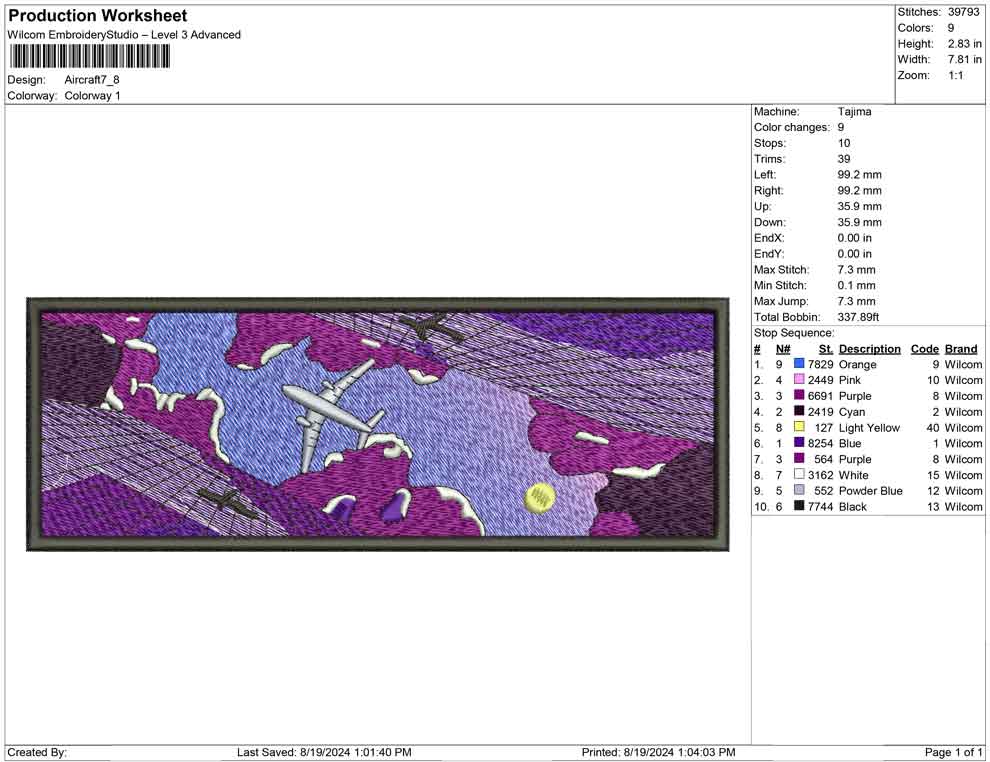Click the Description column header
This screenshot has width=990, height=762.
[x=870, y=349]
